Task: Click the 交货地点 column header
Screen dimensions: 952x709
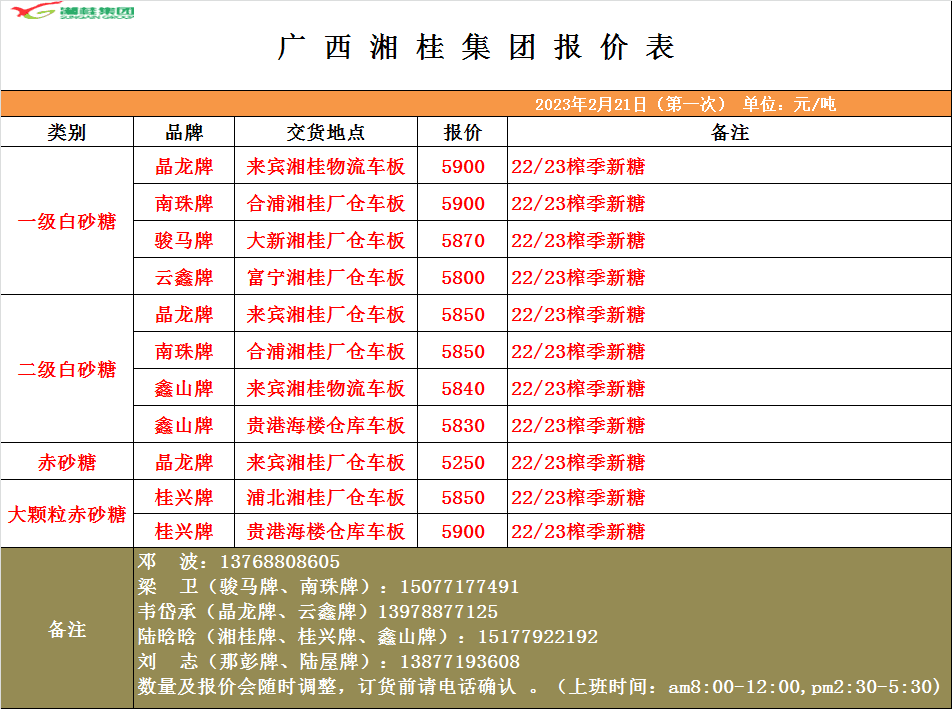Action: point(325,132)
